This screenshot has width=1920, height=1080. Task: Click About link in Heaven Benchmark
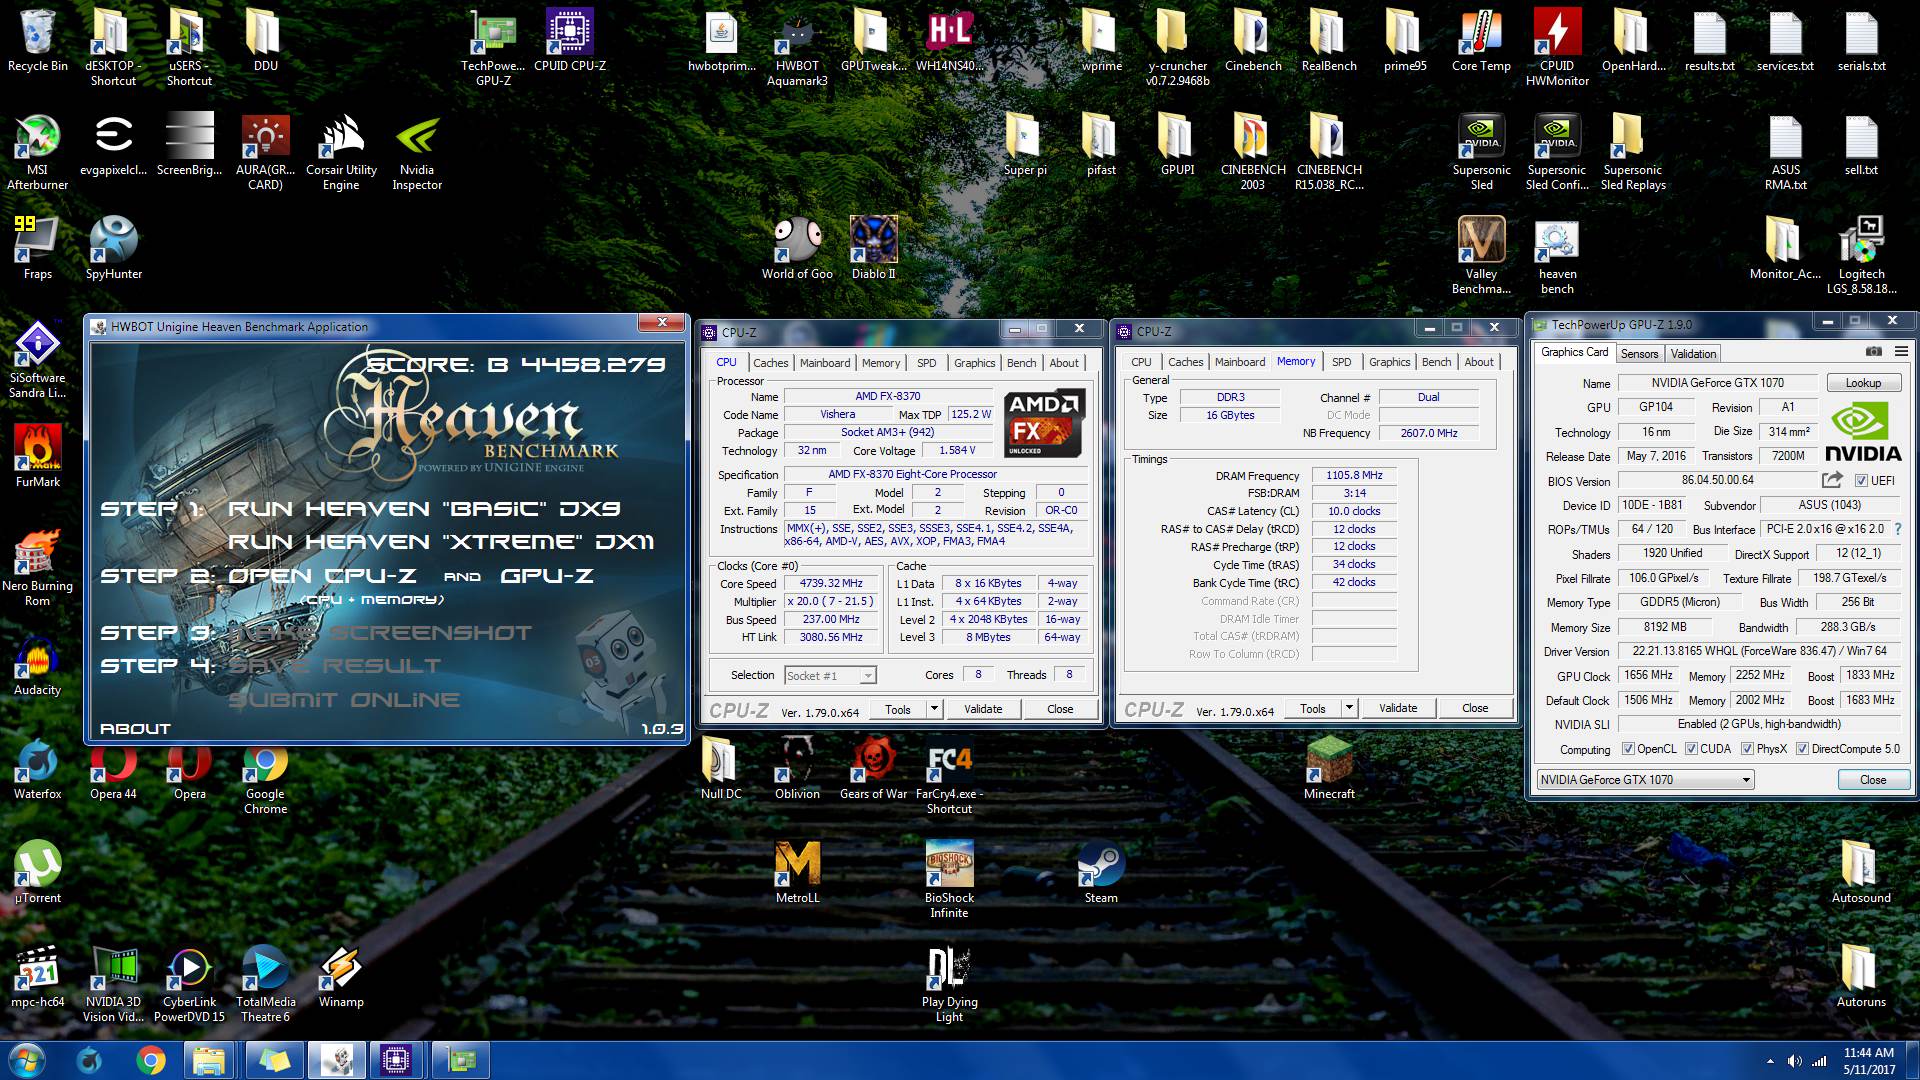[x=135, y=729]
